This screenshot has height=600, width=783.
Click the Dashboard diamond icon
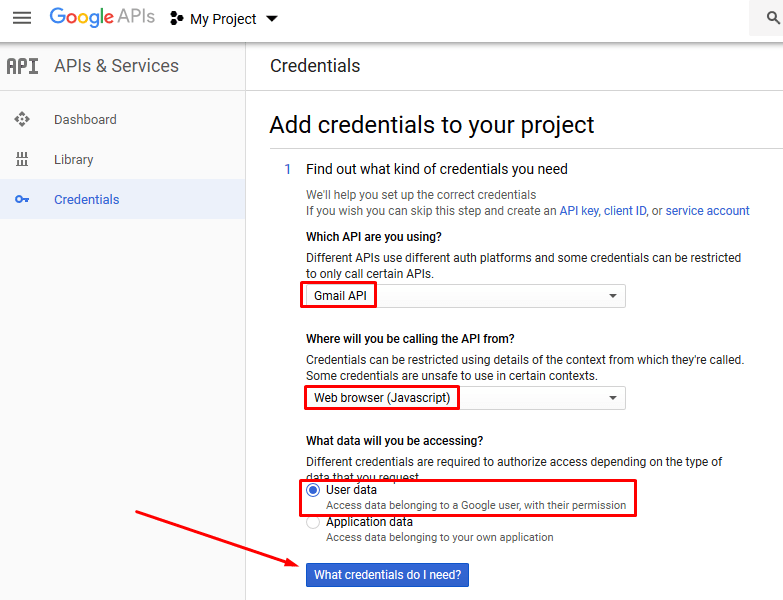click(22, 119)
